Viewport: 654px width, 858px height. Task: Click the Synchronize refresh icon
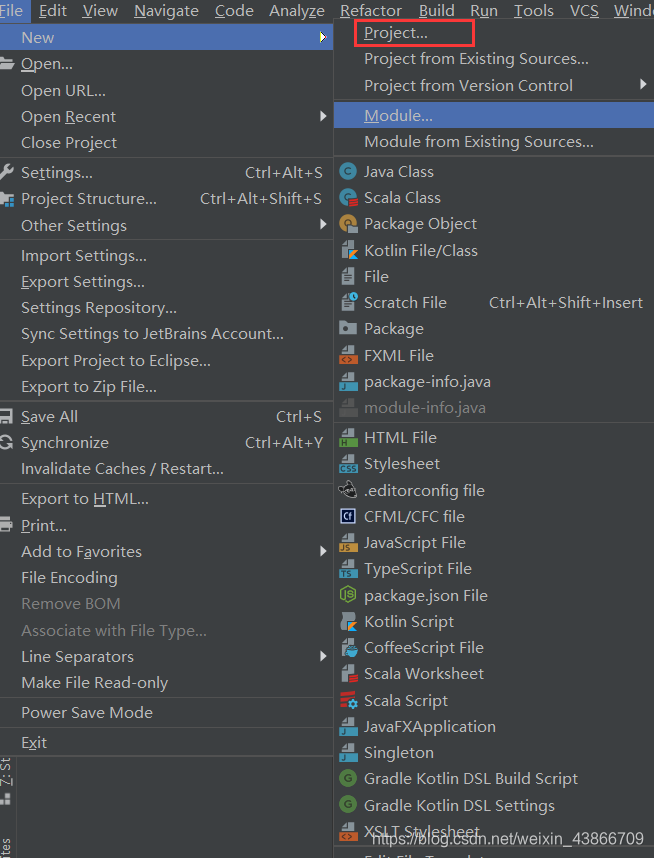(6, 442)
